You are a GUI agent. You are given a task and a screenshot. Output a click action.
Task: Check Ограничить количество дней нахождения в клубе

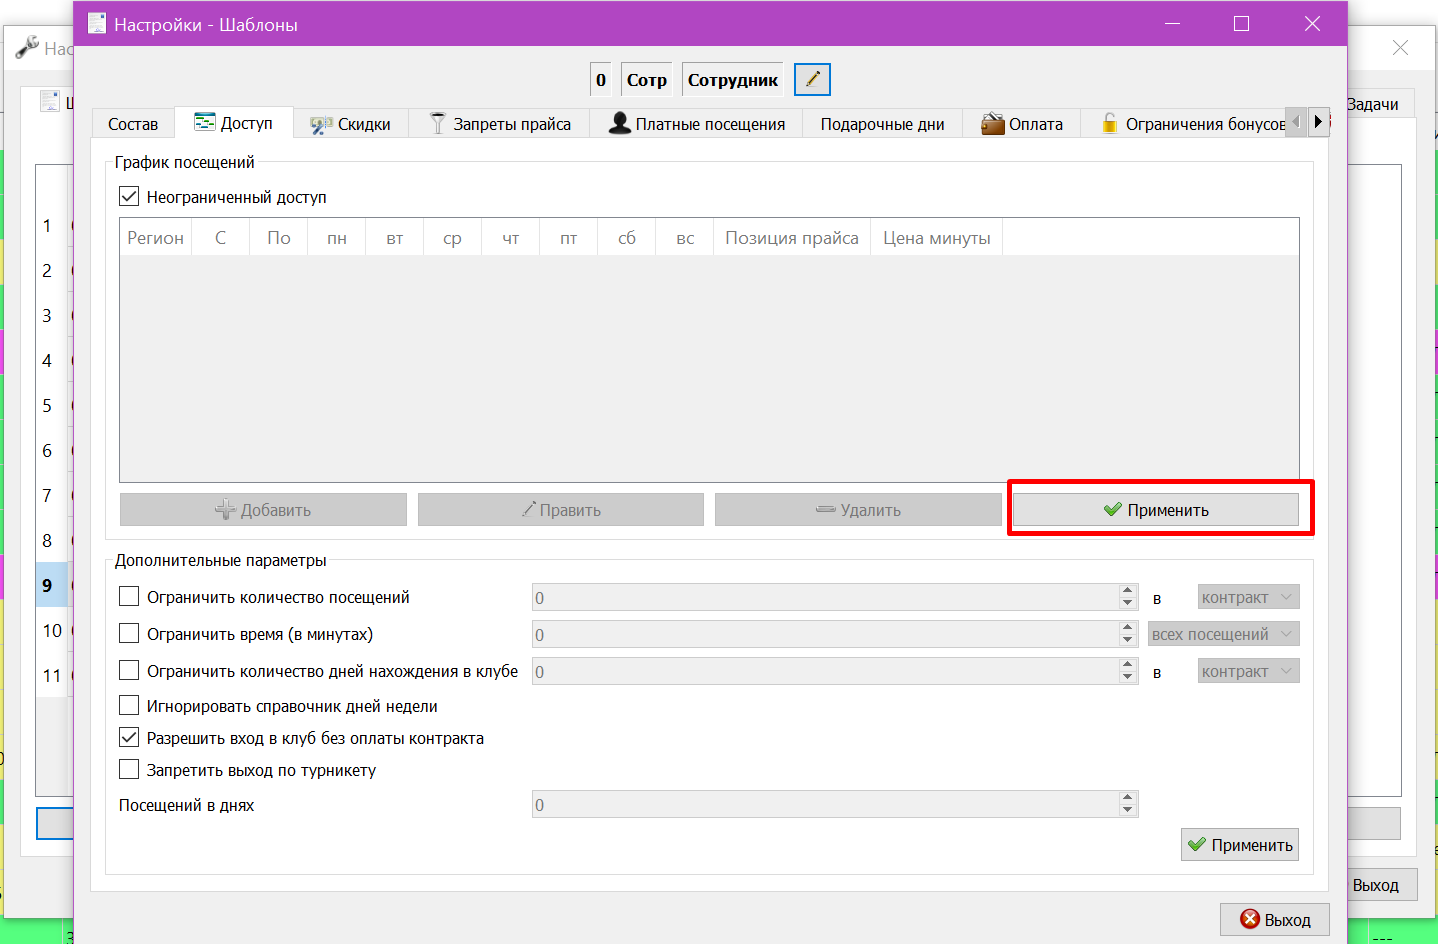[129, 670]
